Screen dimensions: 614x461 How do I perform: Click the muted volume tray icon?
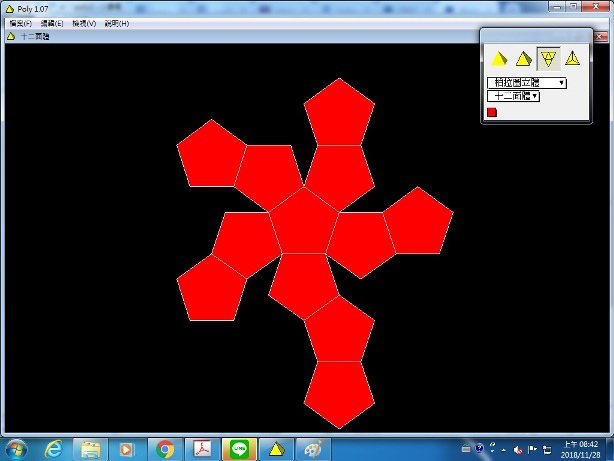point(518,450)
